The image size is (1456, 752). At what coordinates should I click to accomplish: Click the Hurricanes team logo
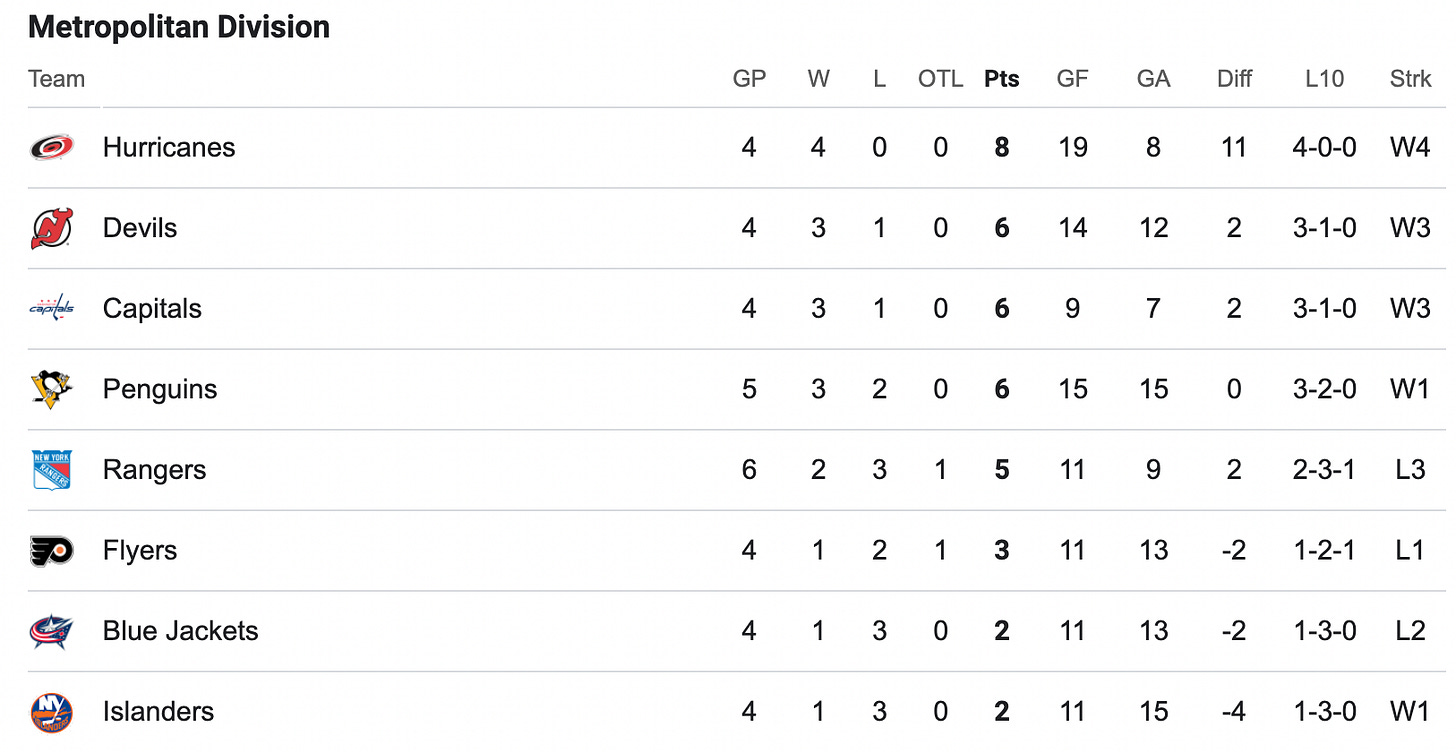coord(51,148)
